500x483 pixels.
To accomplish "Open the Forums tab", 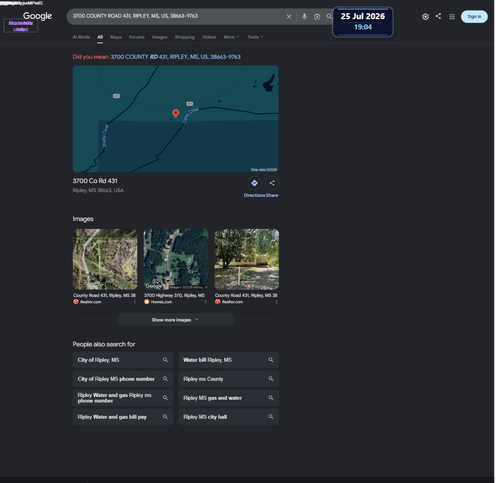I will point(138,37).
